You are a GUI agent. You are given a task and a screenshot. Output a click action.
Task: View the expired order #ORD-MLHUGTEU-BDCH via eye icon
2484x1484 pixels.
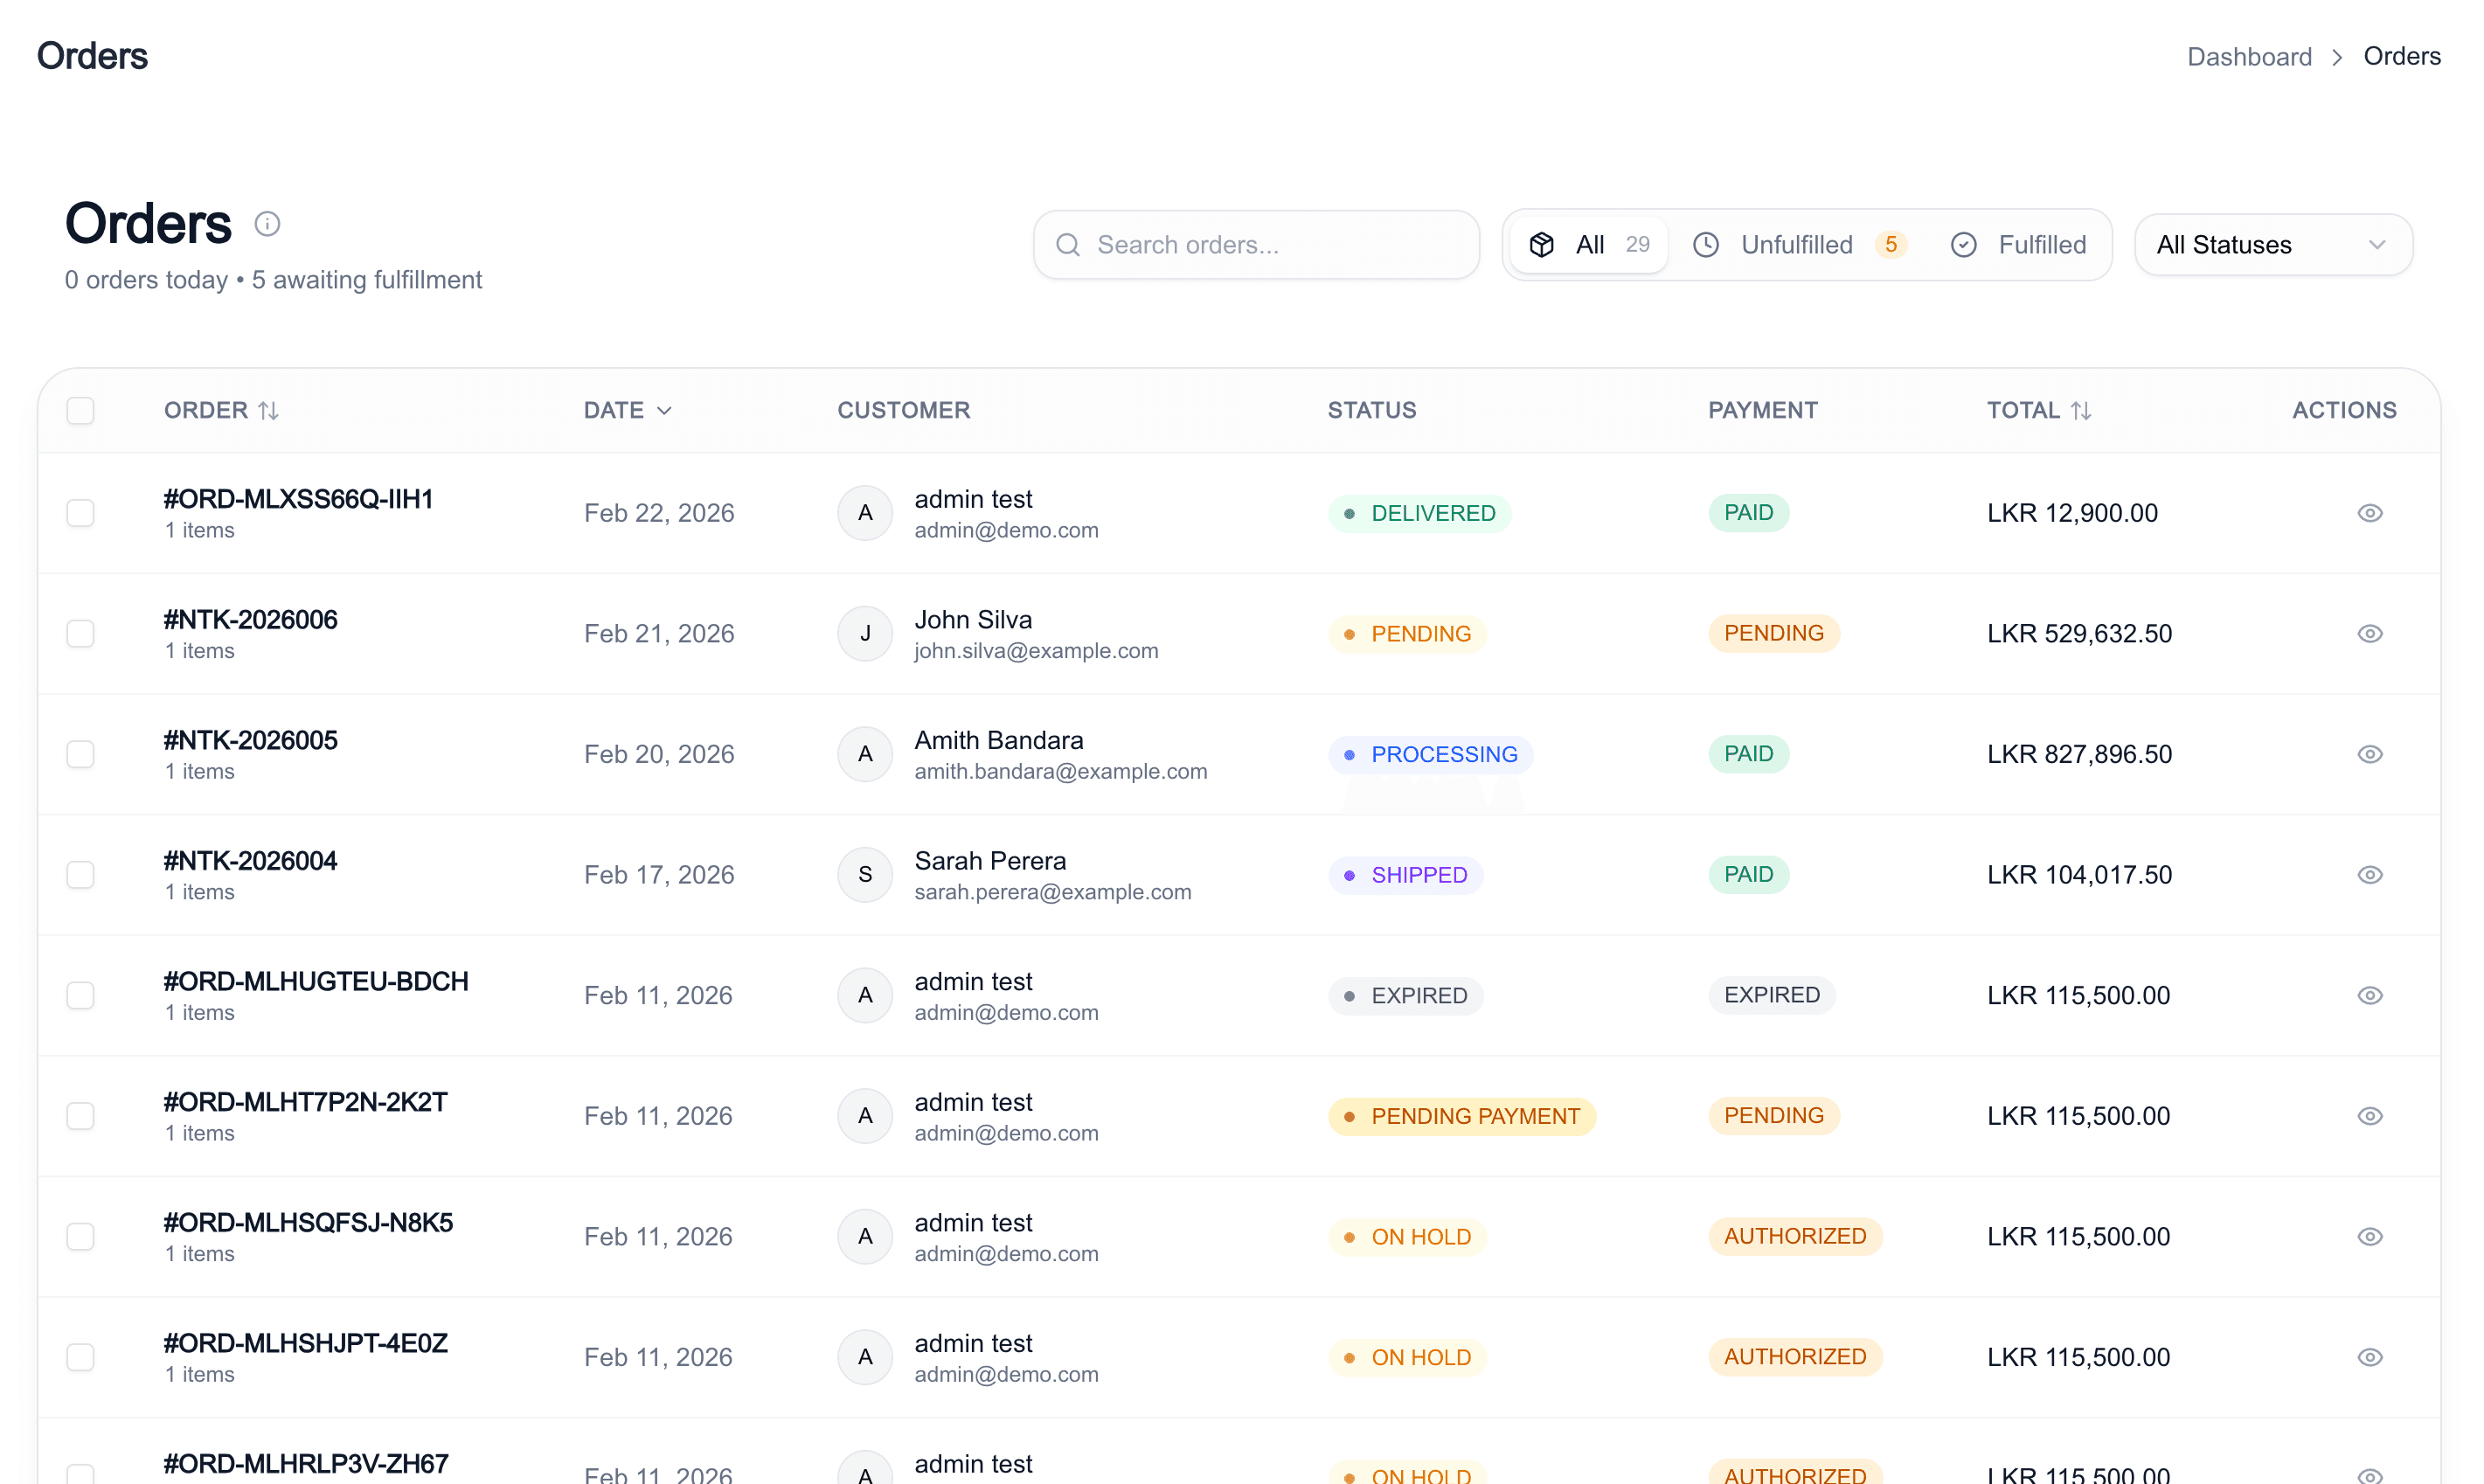[2369, 995]
